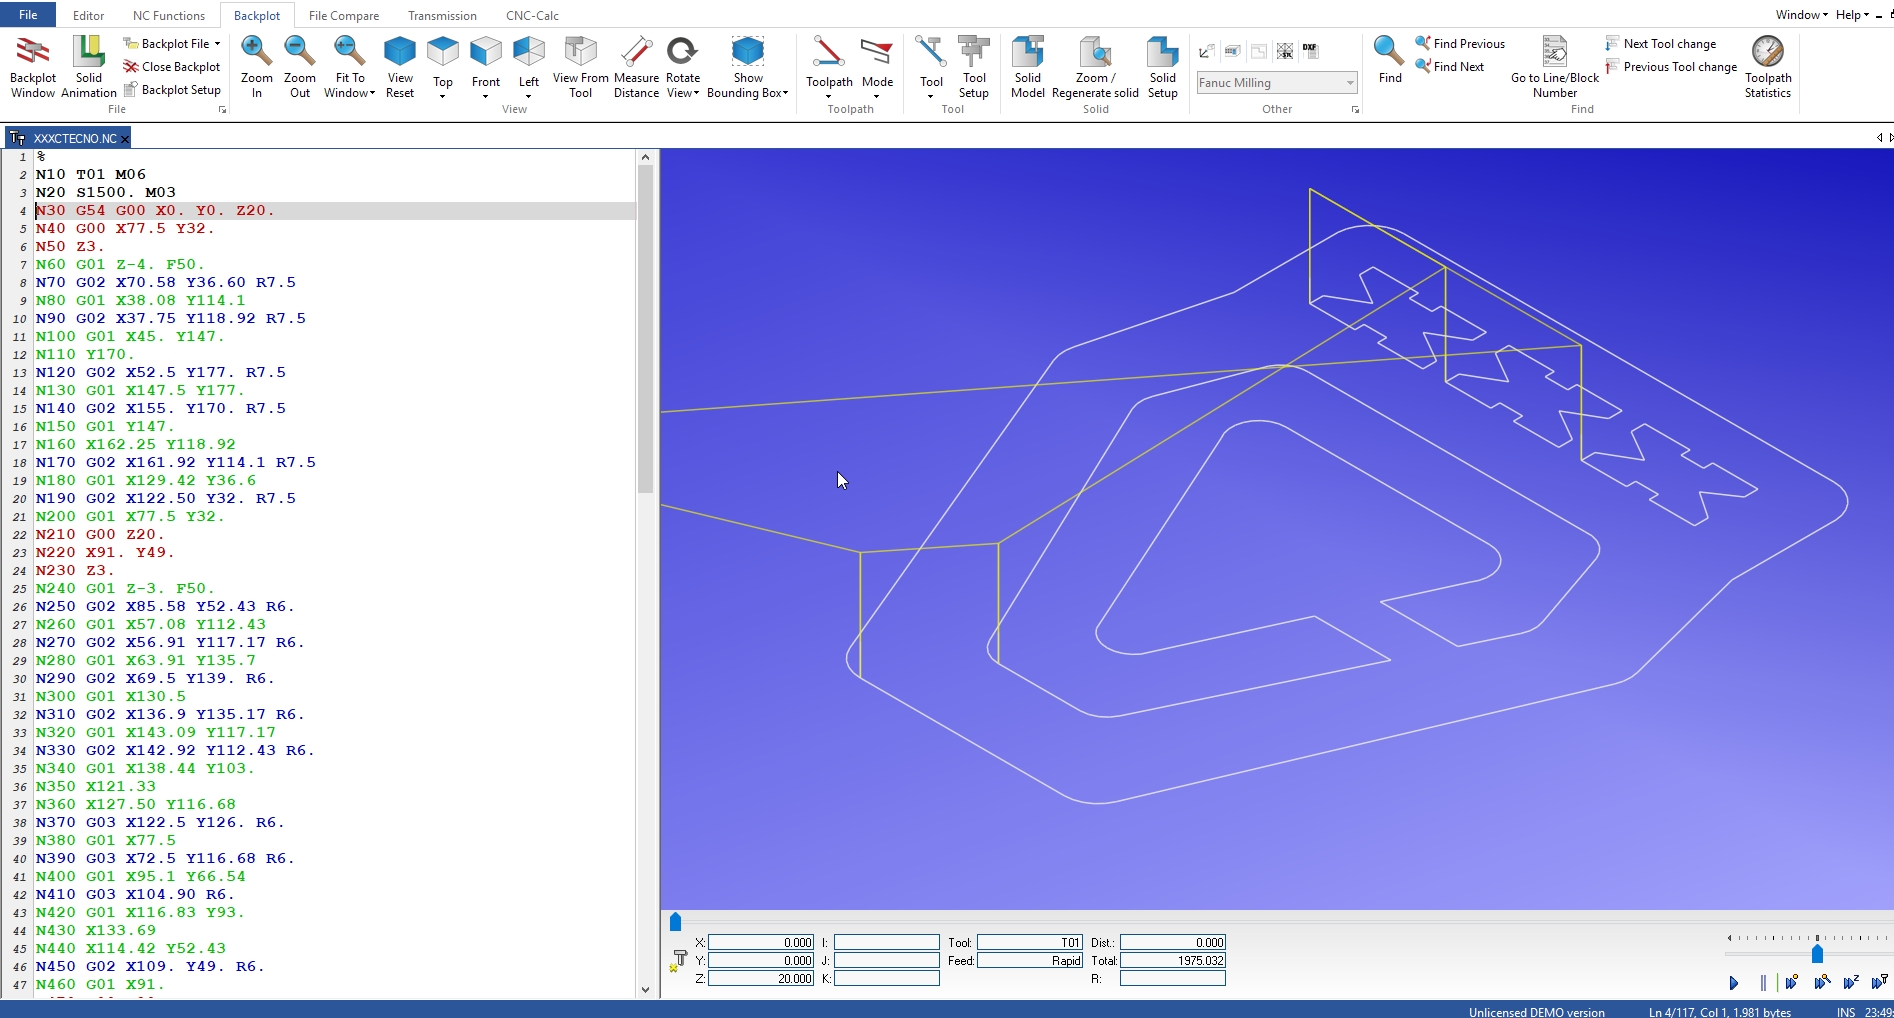Click the X coordinate field
The height and width of the screenshot is (1018, 1894).
(761, 942)
